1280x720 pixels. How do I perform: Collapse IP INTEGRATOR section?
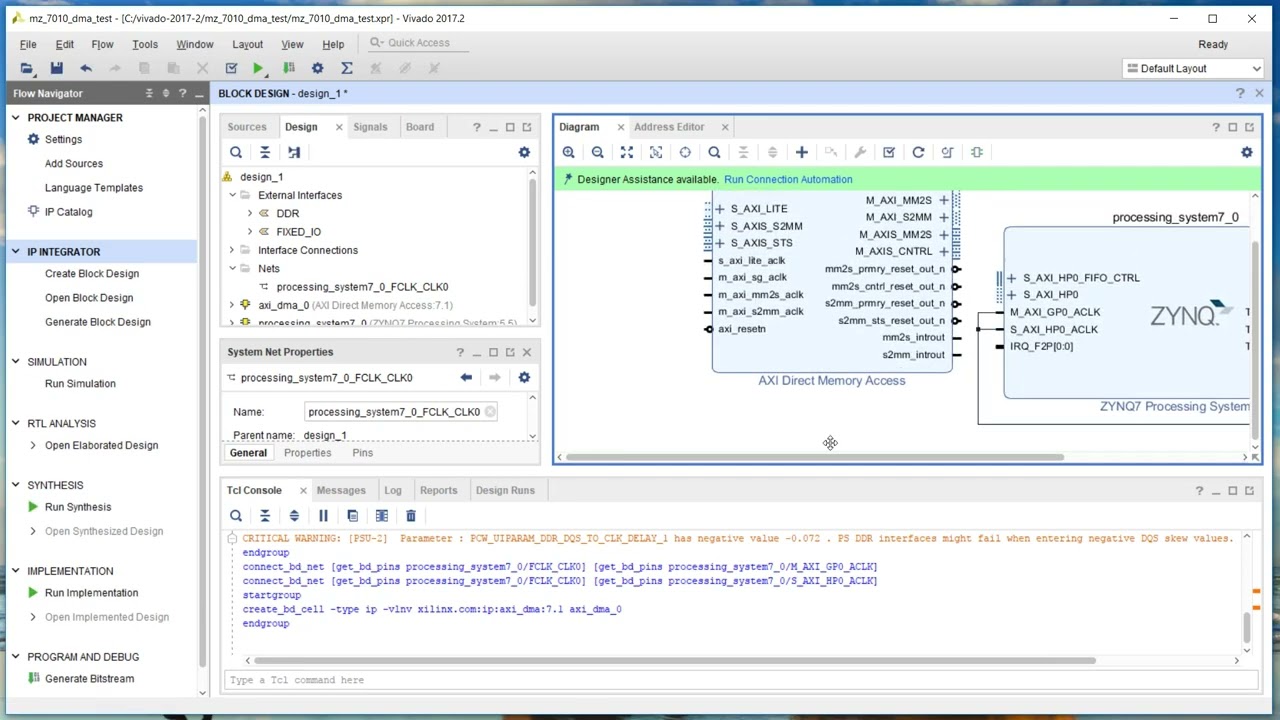click(x=15, y=252)
